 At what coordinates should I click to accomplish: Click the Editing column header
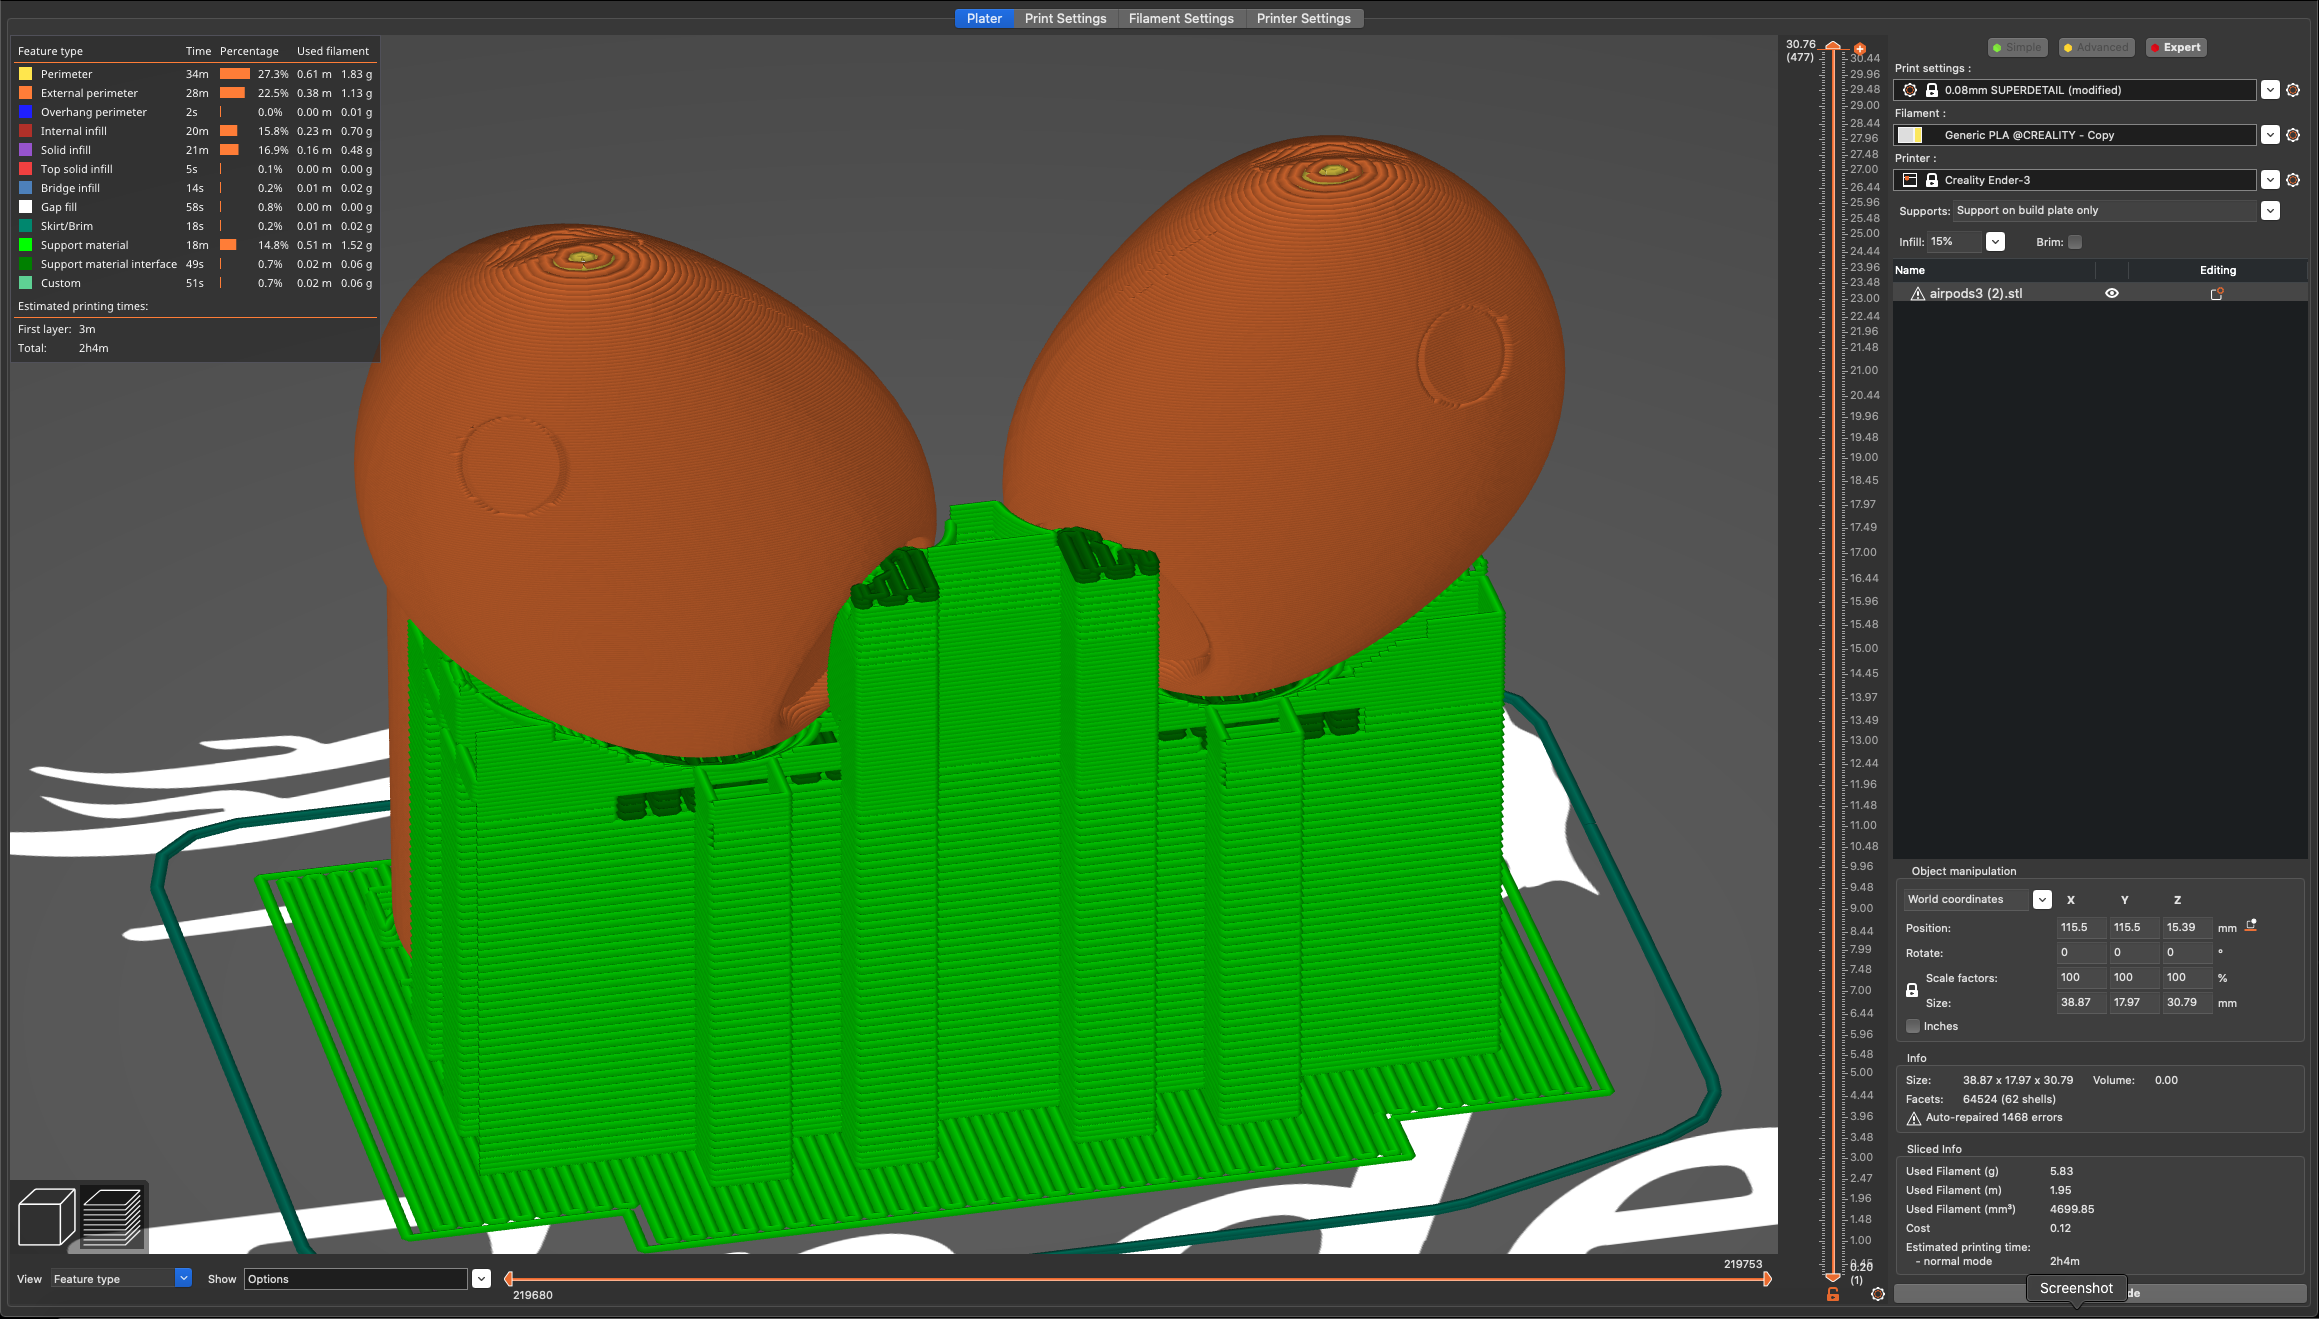pyautogui.click(x=2217, y=270)
